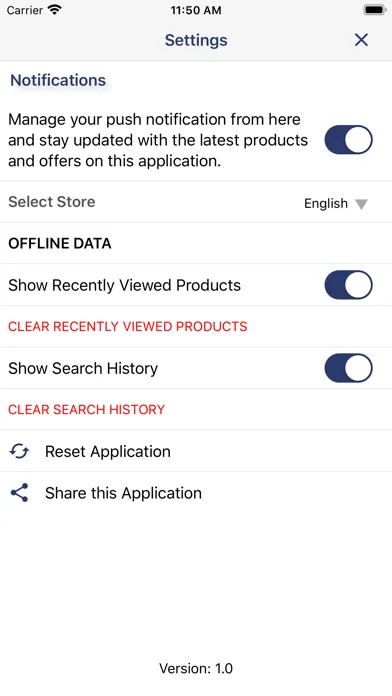Tap the Select Store row label
The height and width of the screenshot is (696, 392).
51,202
